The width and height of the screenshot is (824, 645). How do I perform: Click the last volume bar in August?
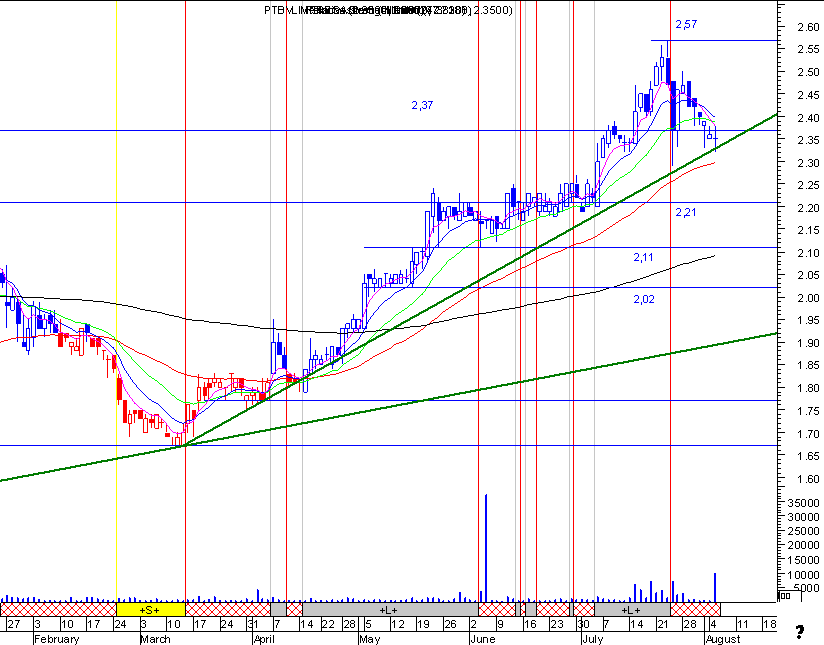(715, 587)
